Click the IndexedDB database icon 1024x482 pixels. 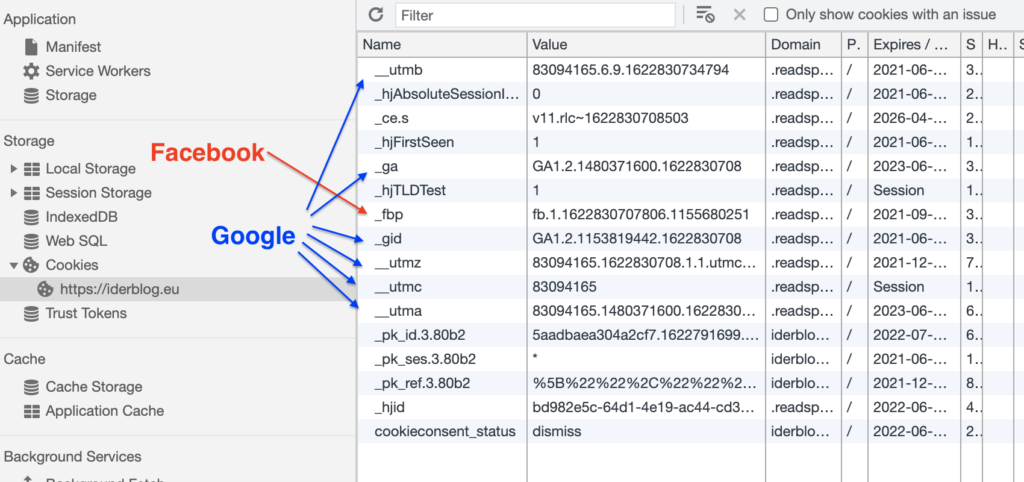(31, 217)
